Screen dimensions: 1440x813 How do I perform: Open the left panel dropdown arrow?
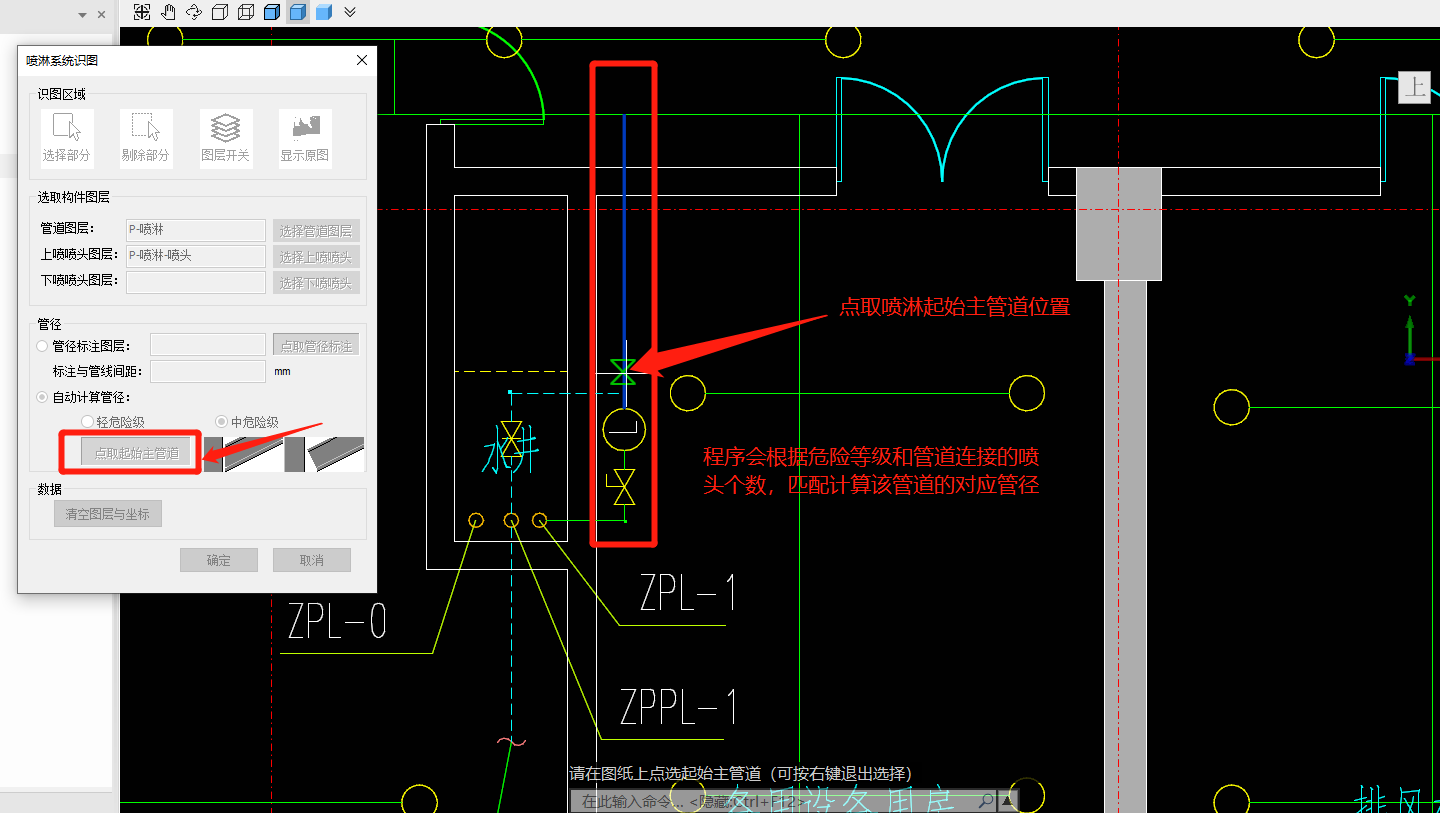82,15
